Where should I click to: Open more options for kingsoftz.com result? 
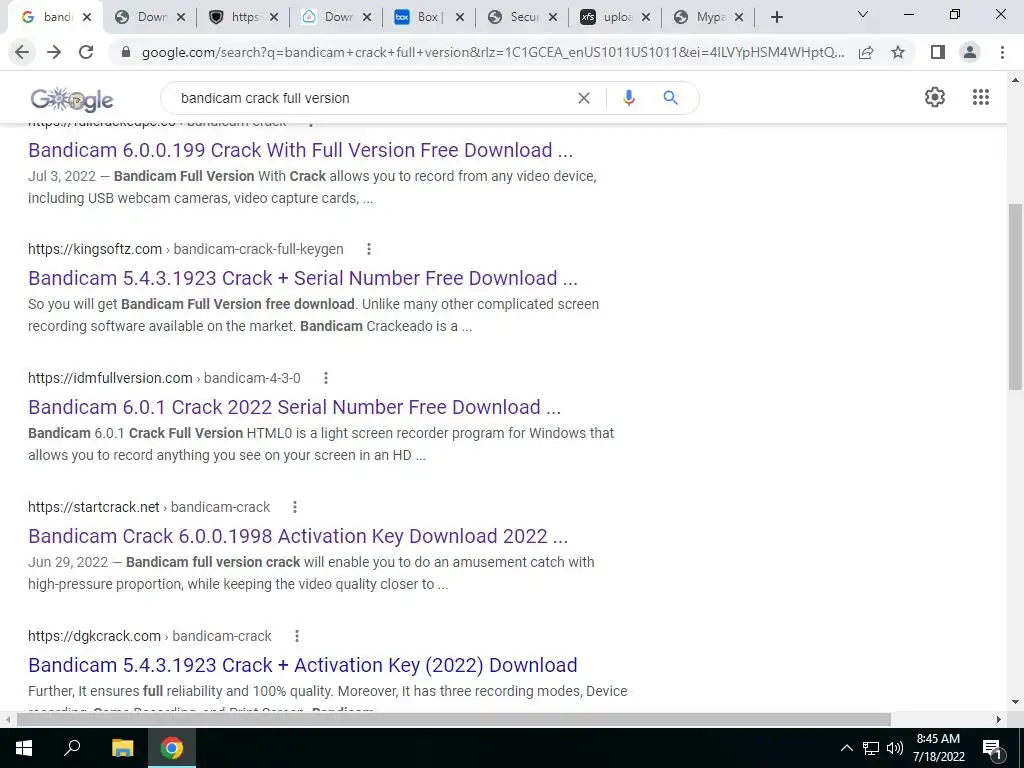coord(368,249)
